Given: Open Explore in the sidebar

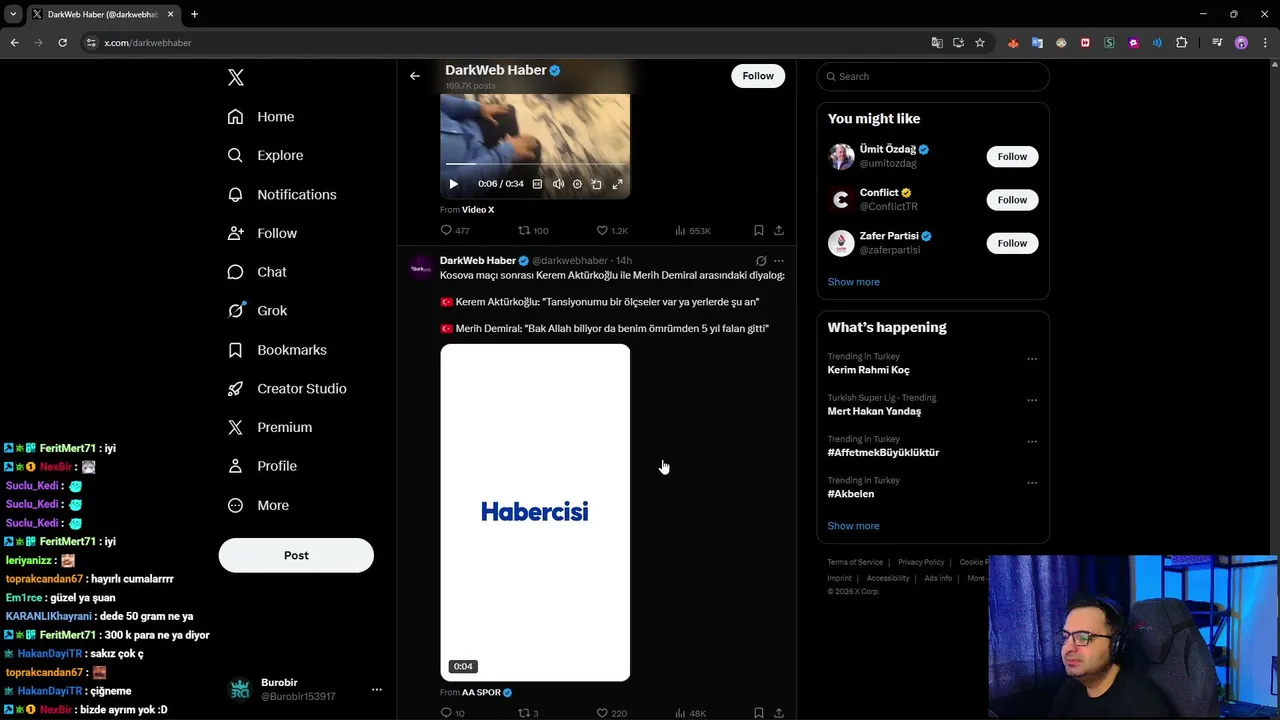Looking at the screenshot, I should (x=265, y=155).
